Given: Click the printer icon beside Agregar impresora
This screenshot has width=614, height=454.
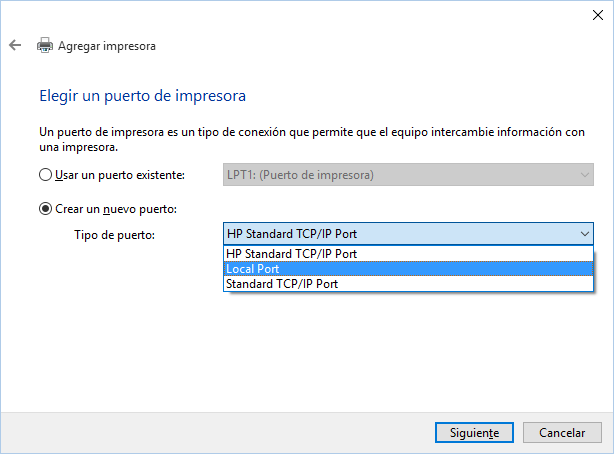Looking at the screenshot, I should tap(45, 45).
